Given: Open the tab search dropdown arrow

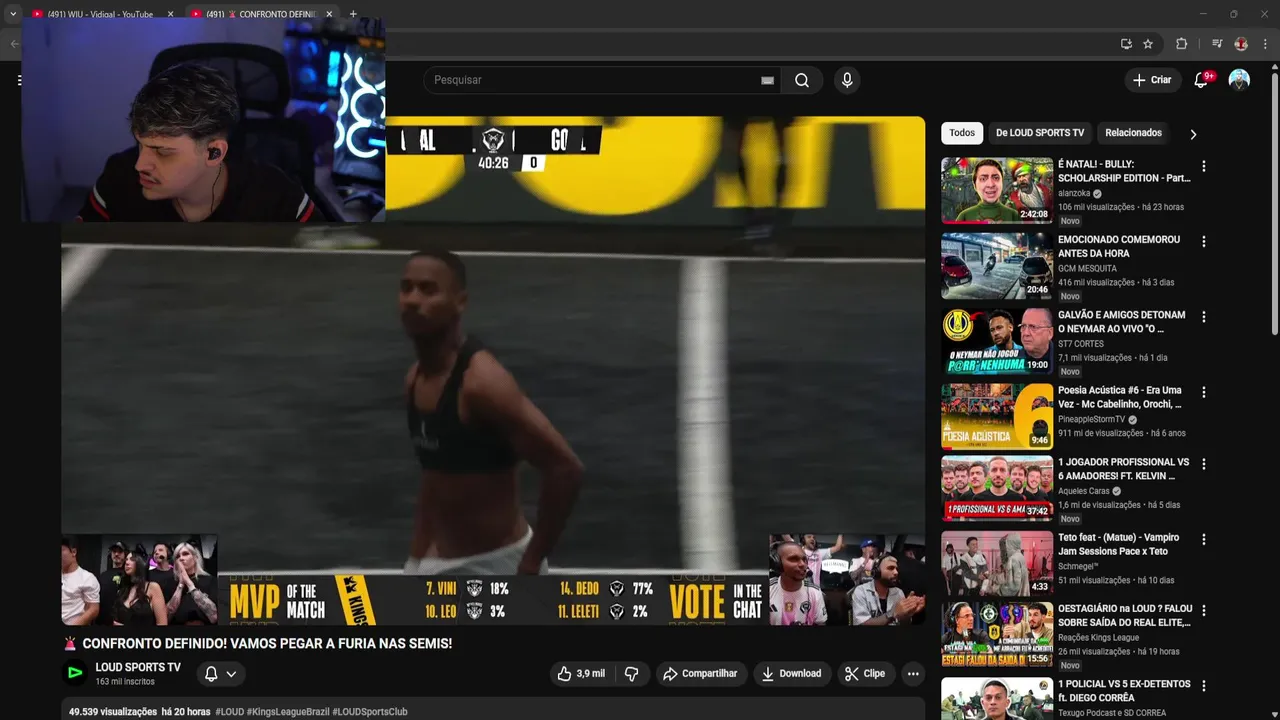Looking at the screenshot, I should coord(13,14).
